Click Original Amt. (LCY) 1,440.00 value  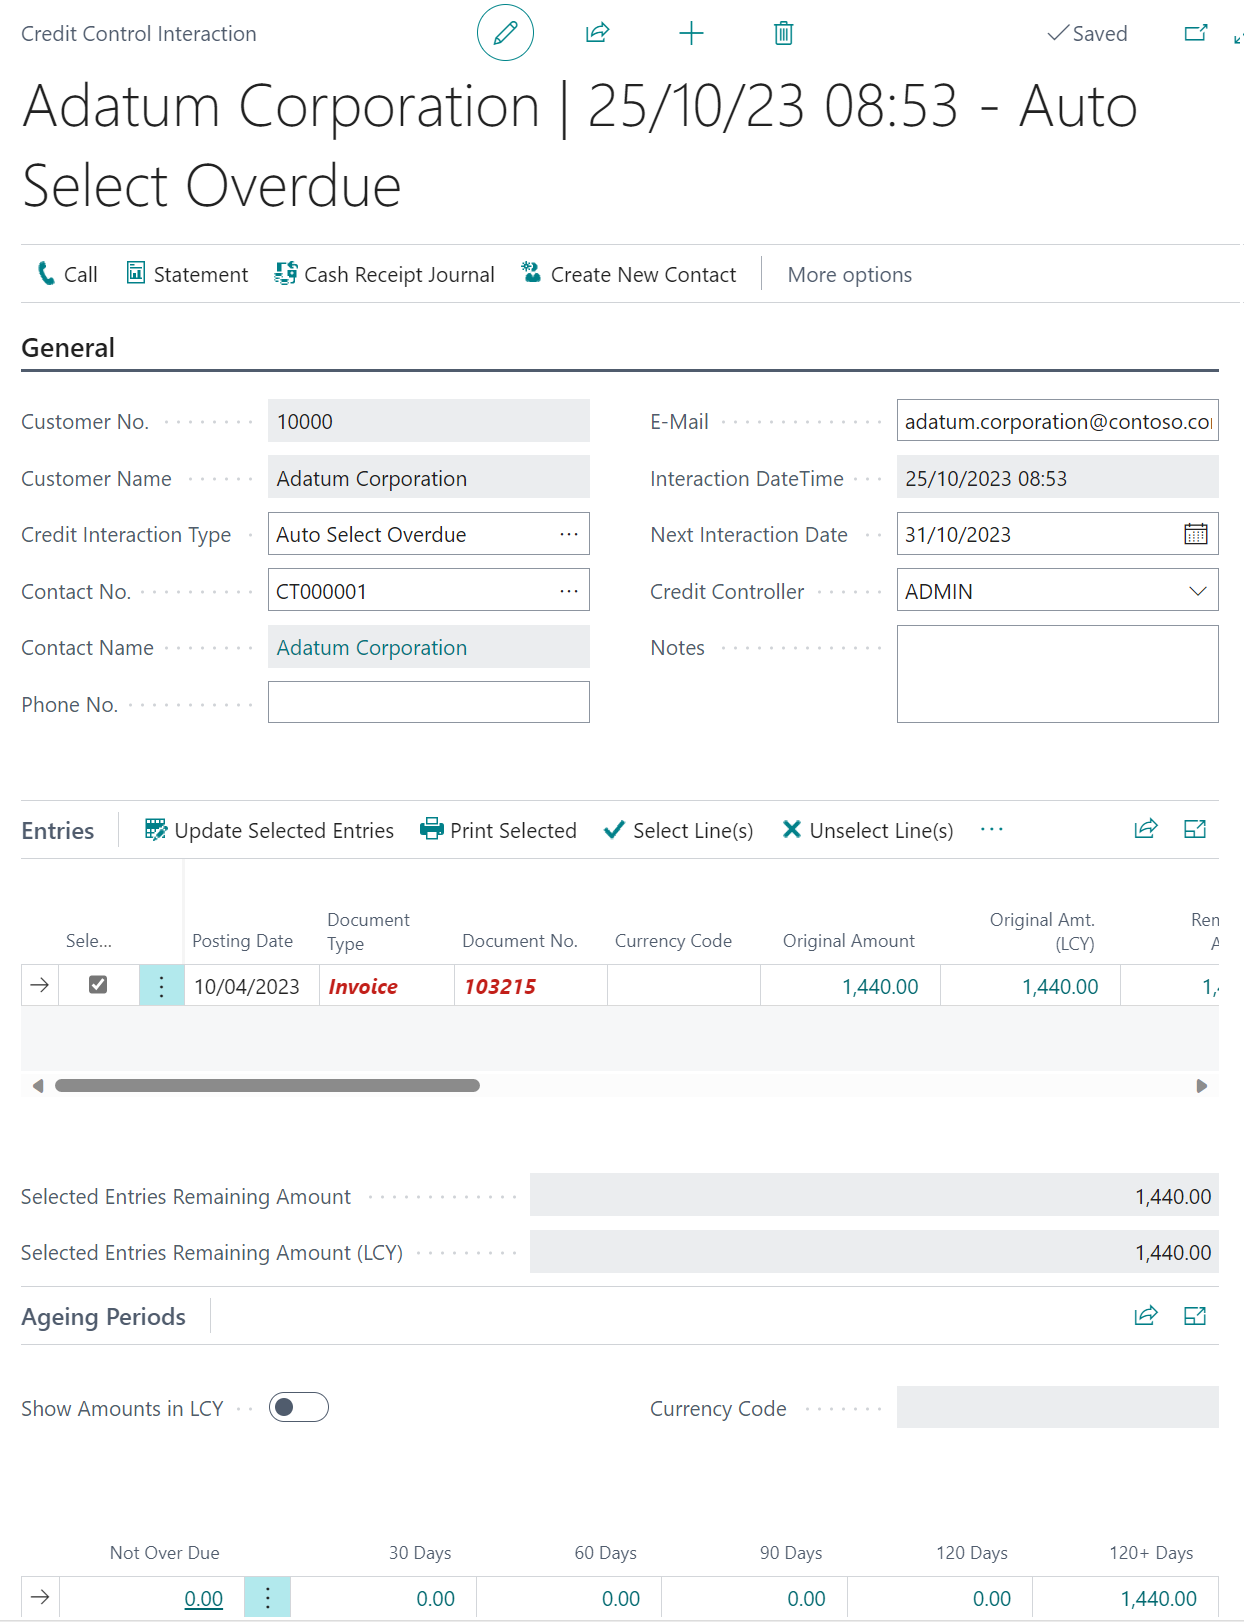coord(1059,986)
